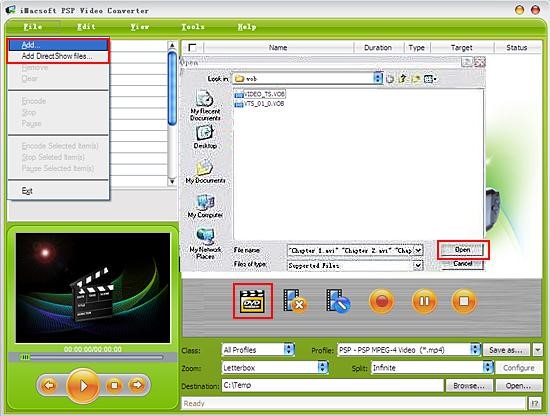
Task: Play the preview video
Action: 83,386
